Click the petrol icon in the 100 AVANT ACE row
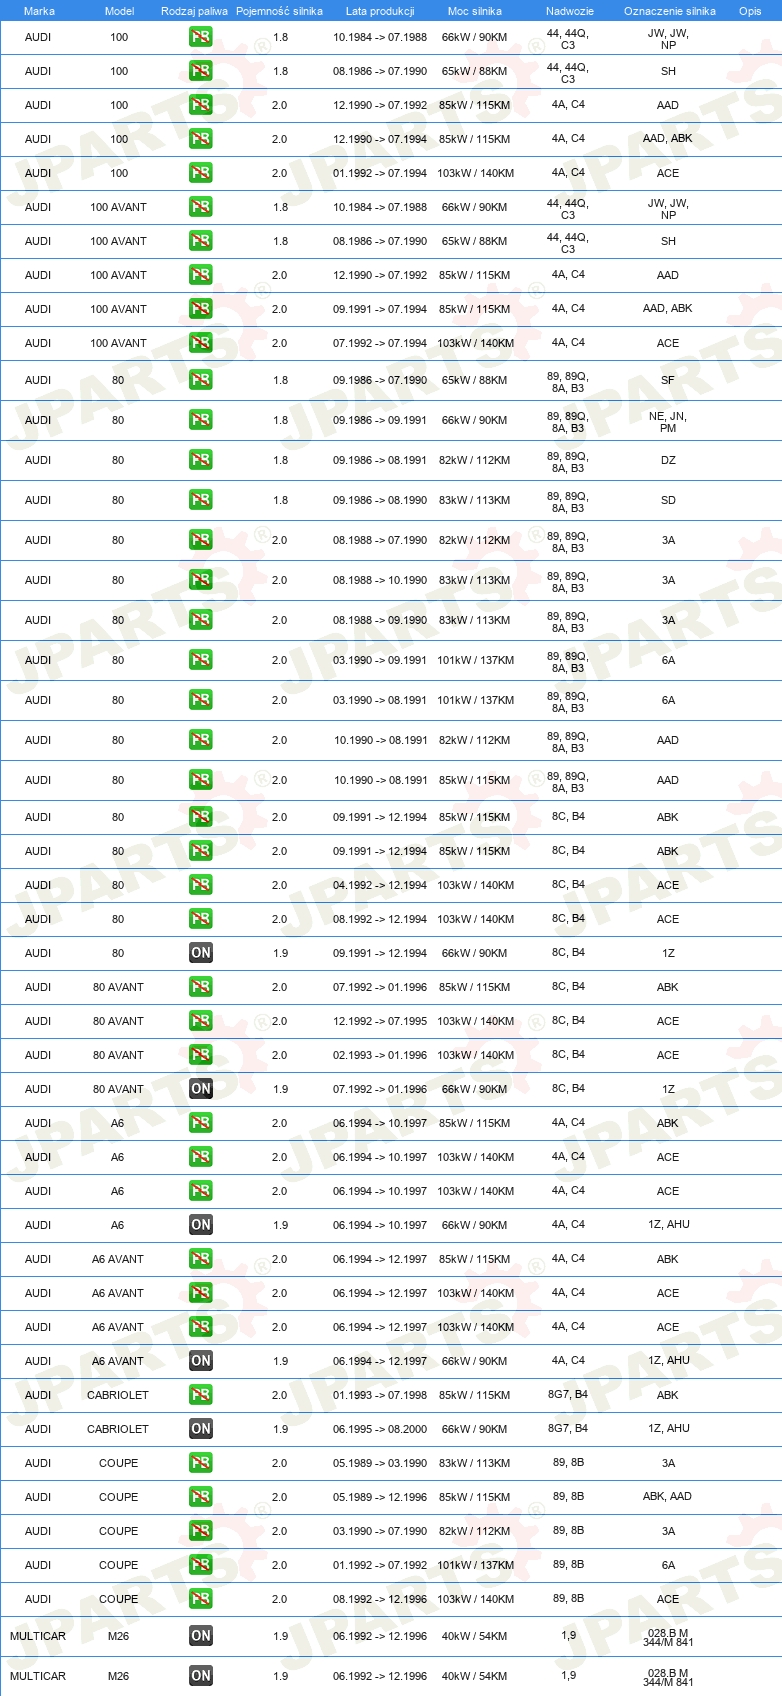782x1696 pixels. [x=201, y=343]
